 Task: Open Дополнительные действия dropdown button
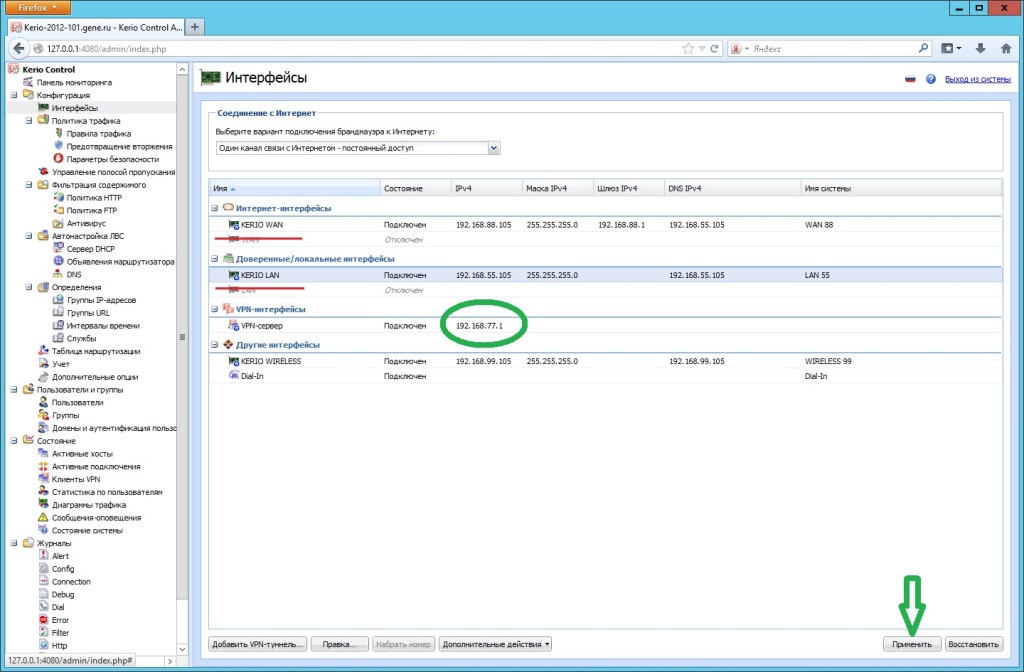495,644
